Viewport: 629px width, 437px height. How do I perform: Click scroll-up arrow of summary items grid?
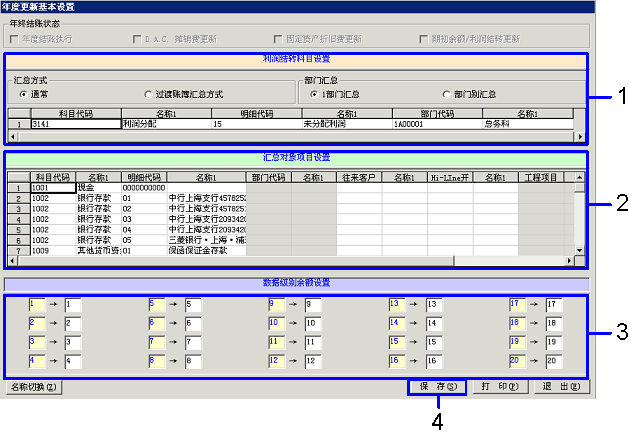579,175
